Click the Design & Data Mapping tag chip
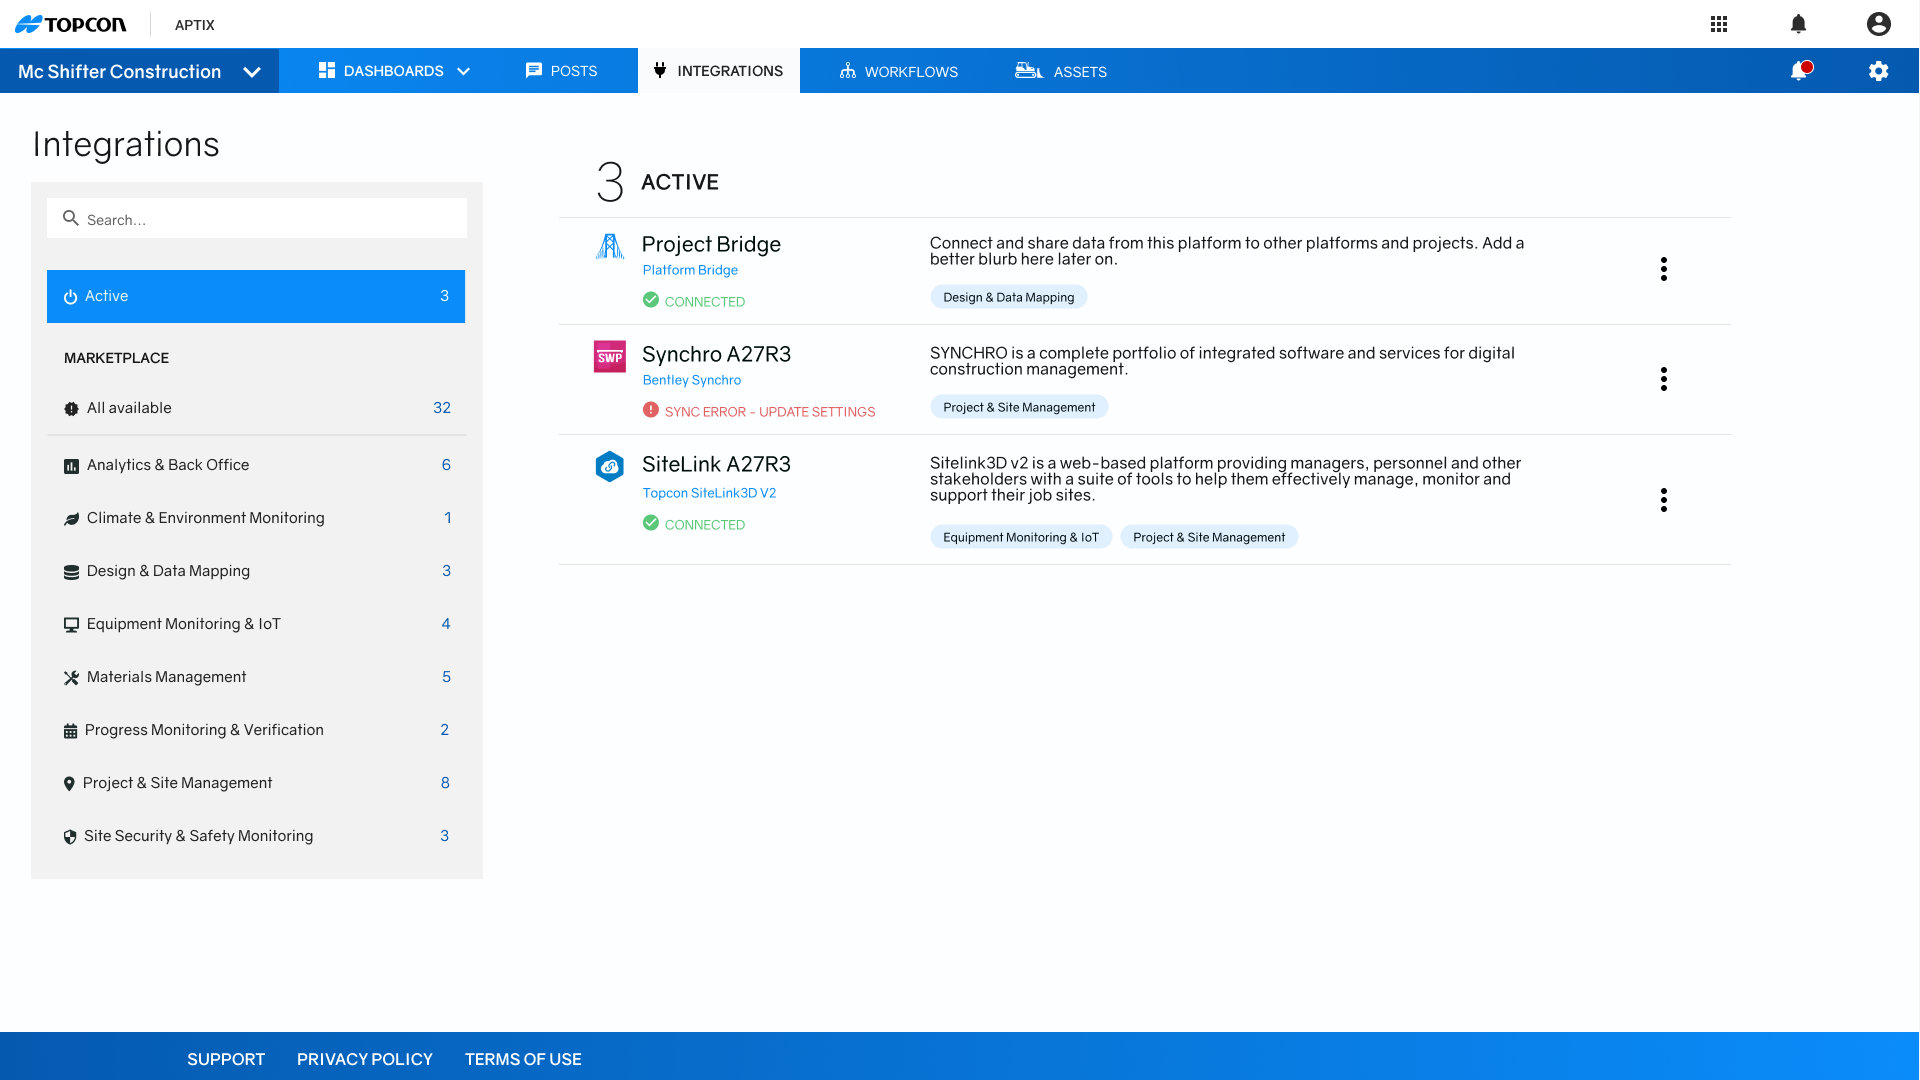The image size is (1920, 1080). point(1009,297)
